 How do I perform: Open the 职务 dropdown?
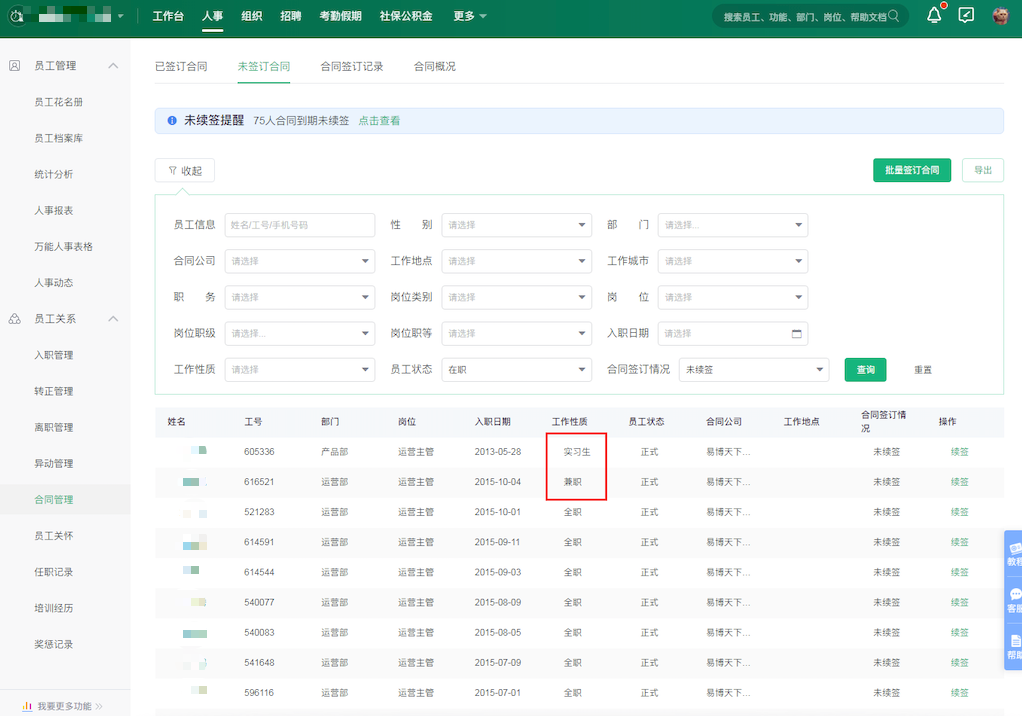[x=300, y=297]
